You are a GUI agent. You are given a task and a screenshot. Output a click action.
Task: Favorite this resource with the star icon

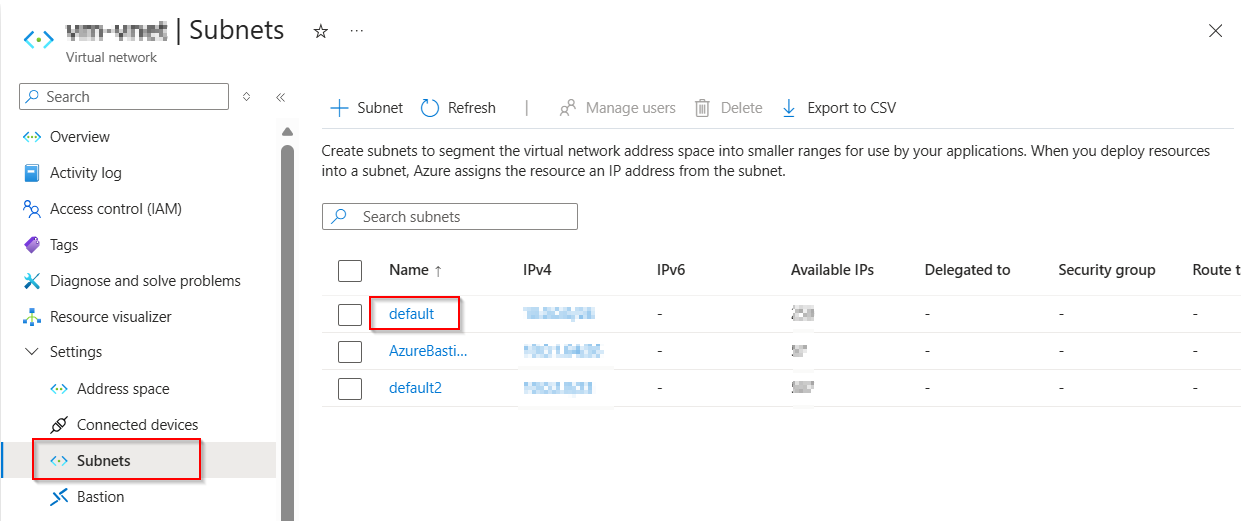pos(321,31)
